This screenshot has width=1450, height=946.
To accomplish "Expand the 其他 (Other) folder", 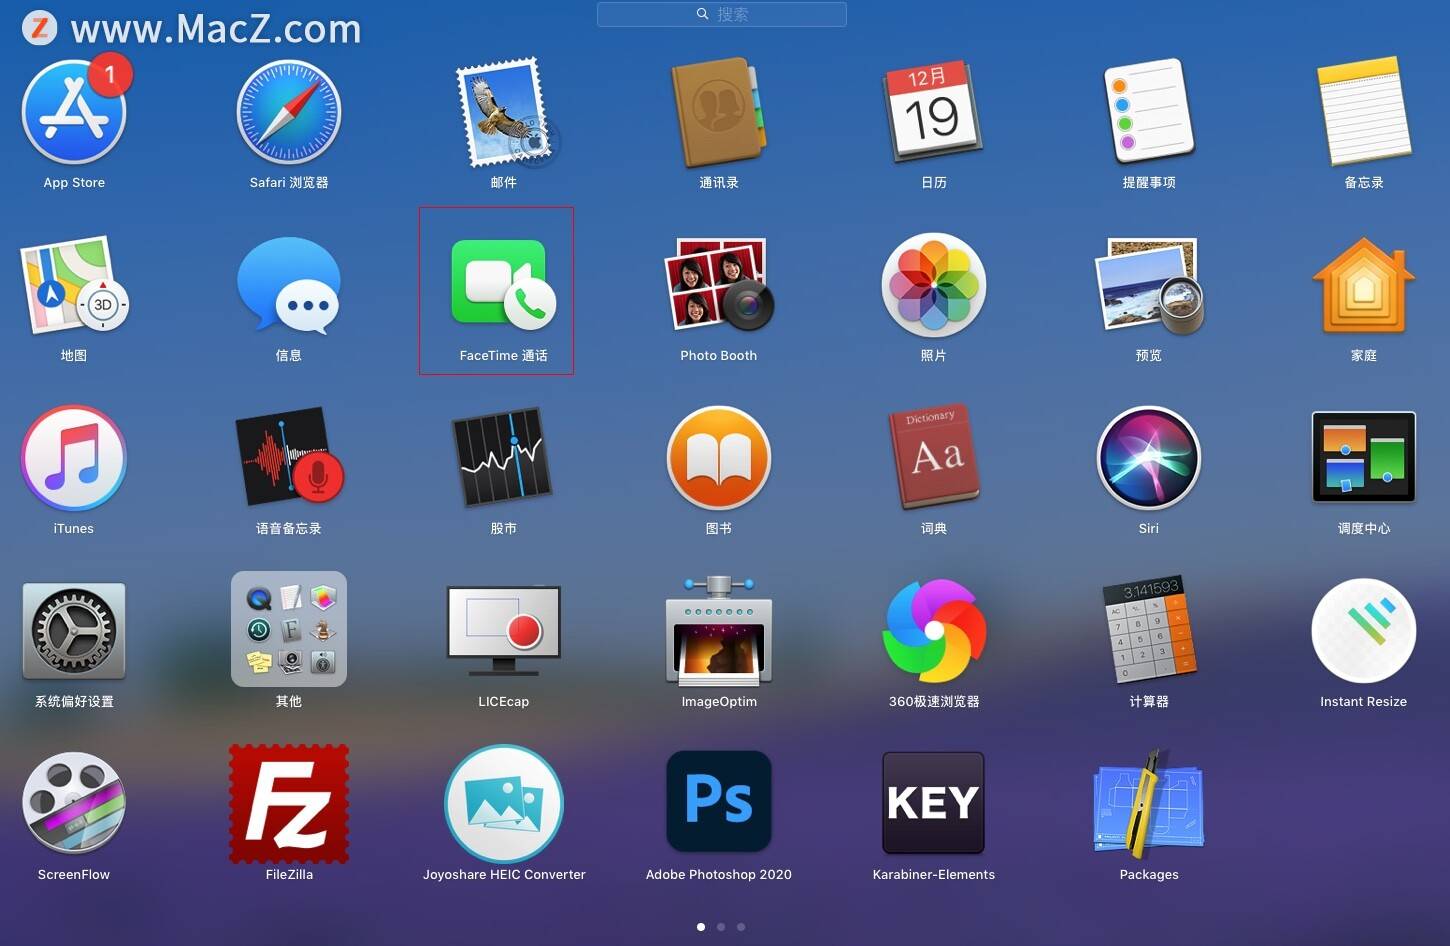I will [x=289, y=629].
